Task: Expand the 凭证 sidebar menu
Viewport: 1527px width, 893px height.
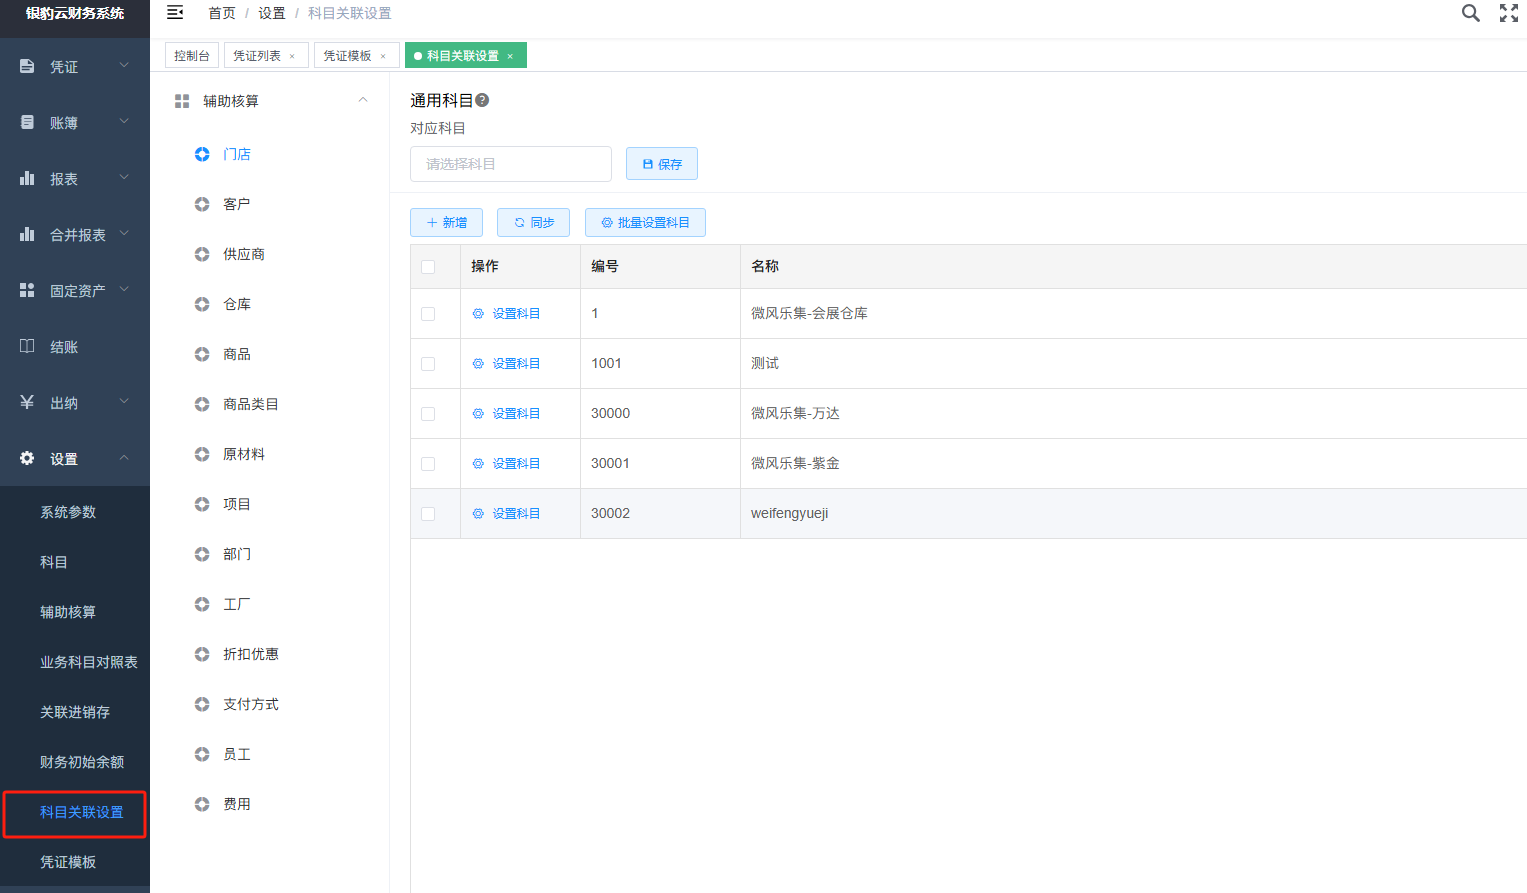Action: [75, 66]
